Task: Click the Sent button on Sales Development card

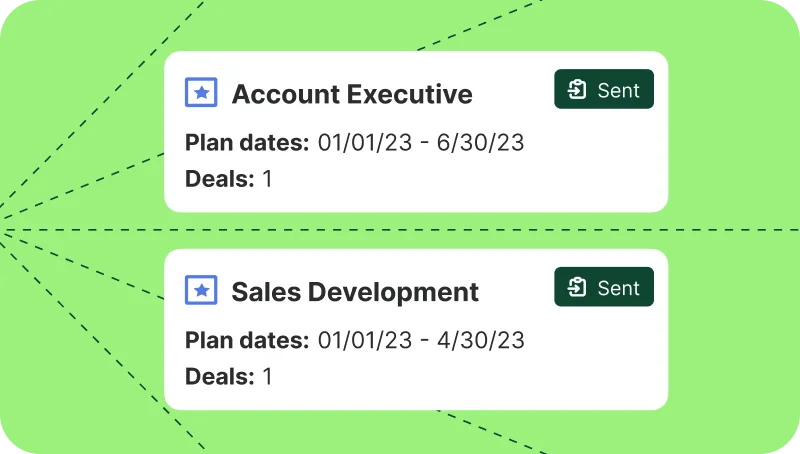Action: pos(604,287)
